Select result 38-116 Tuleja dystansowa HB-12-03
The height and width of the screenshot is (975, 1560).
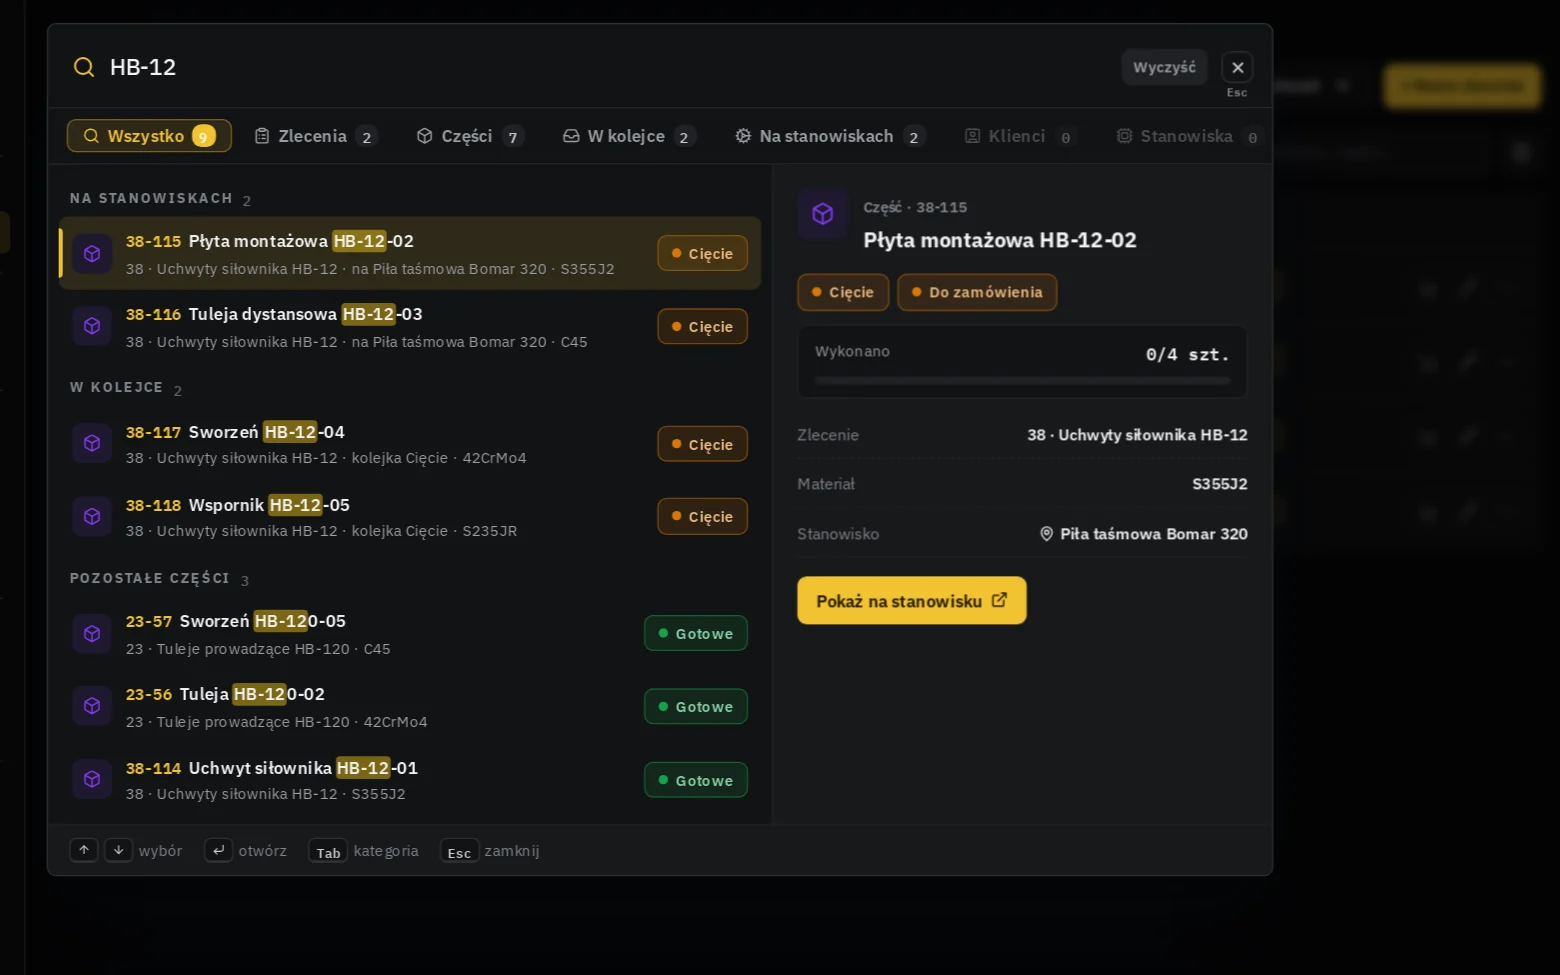(410, 326)
